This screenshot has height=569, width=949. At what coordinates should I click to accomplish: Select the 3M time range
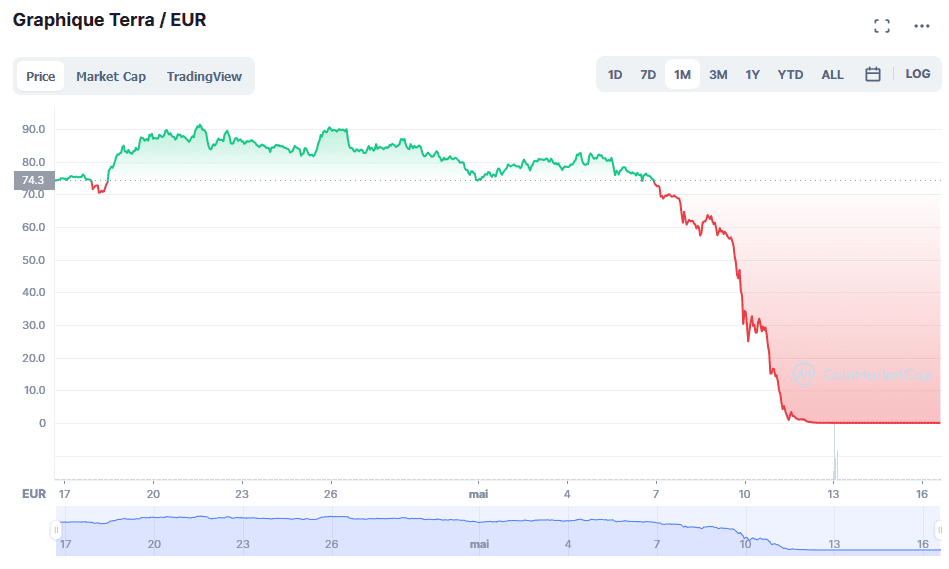coord(718,74)
